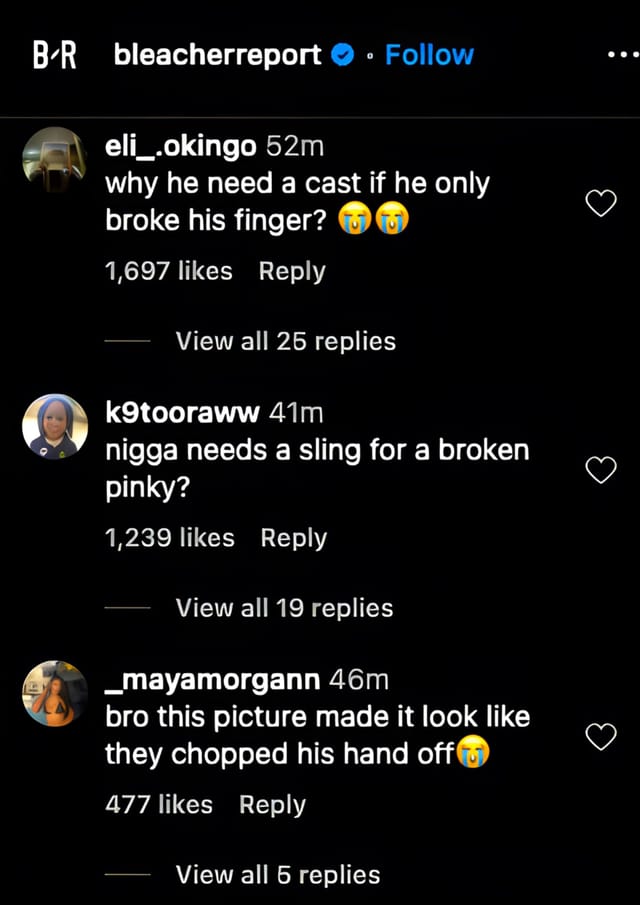Click the 1,697 likes count
640x905 pixels.
point(168,270)
